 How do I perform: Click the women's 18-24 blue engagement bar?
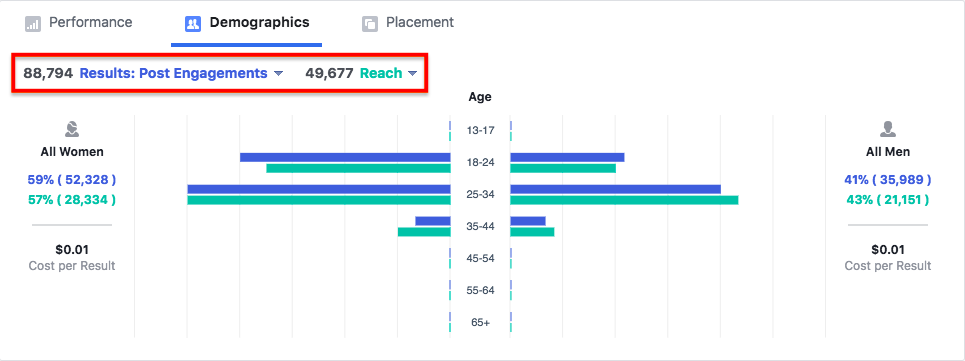click(x=345, y=157)
